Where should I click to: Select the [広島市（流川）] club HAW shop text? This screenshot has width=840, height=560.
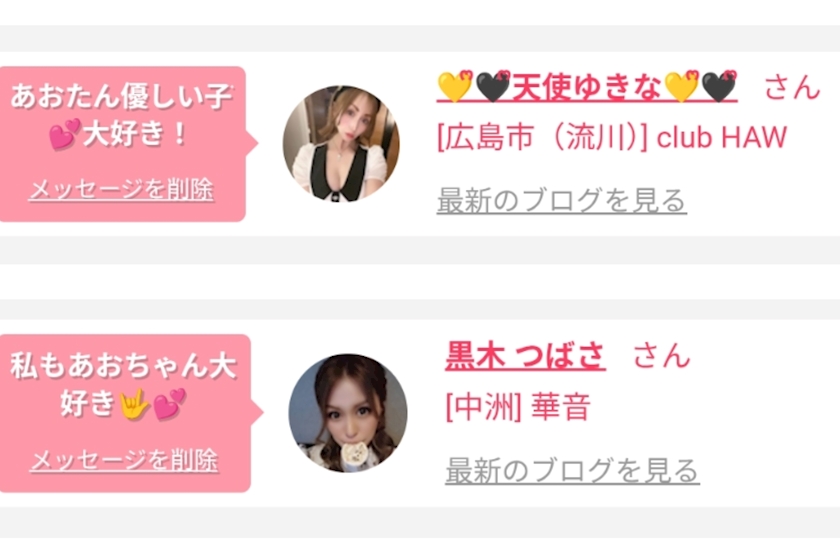(x=612, y=137)
